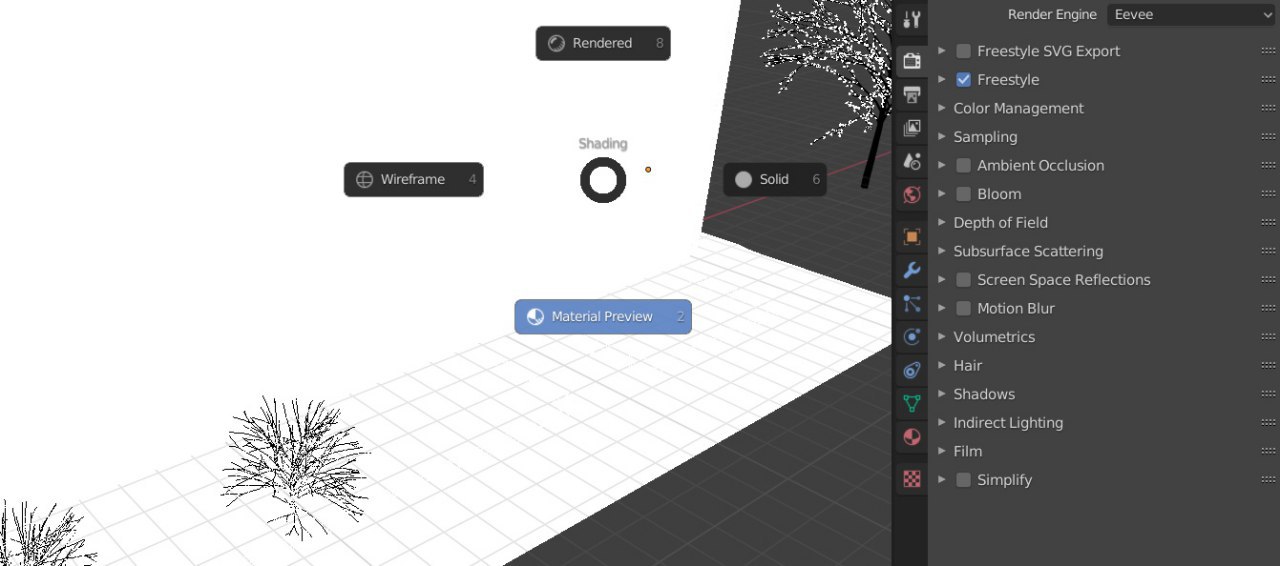Open the Render Engine Eevee dropdown
The height and width of the screenshot is (566, 1280).
pos(1191,15)
